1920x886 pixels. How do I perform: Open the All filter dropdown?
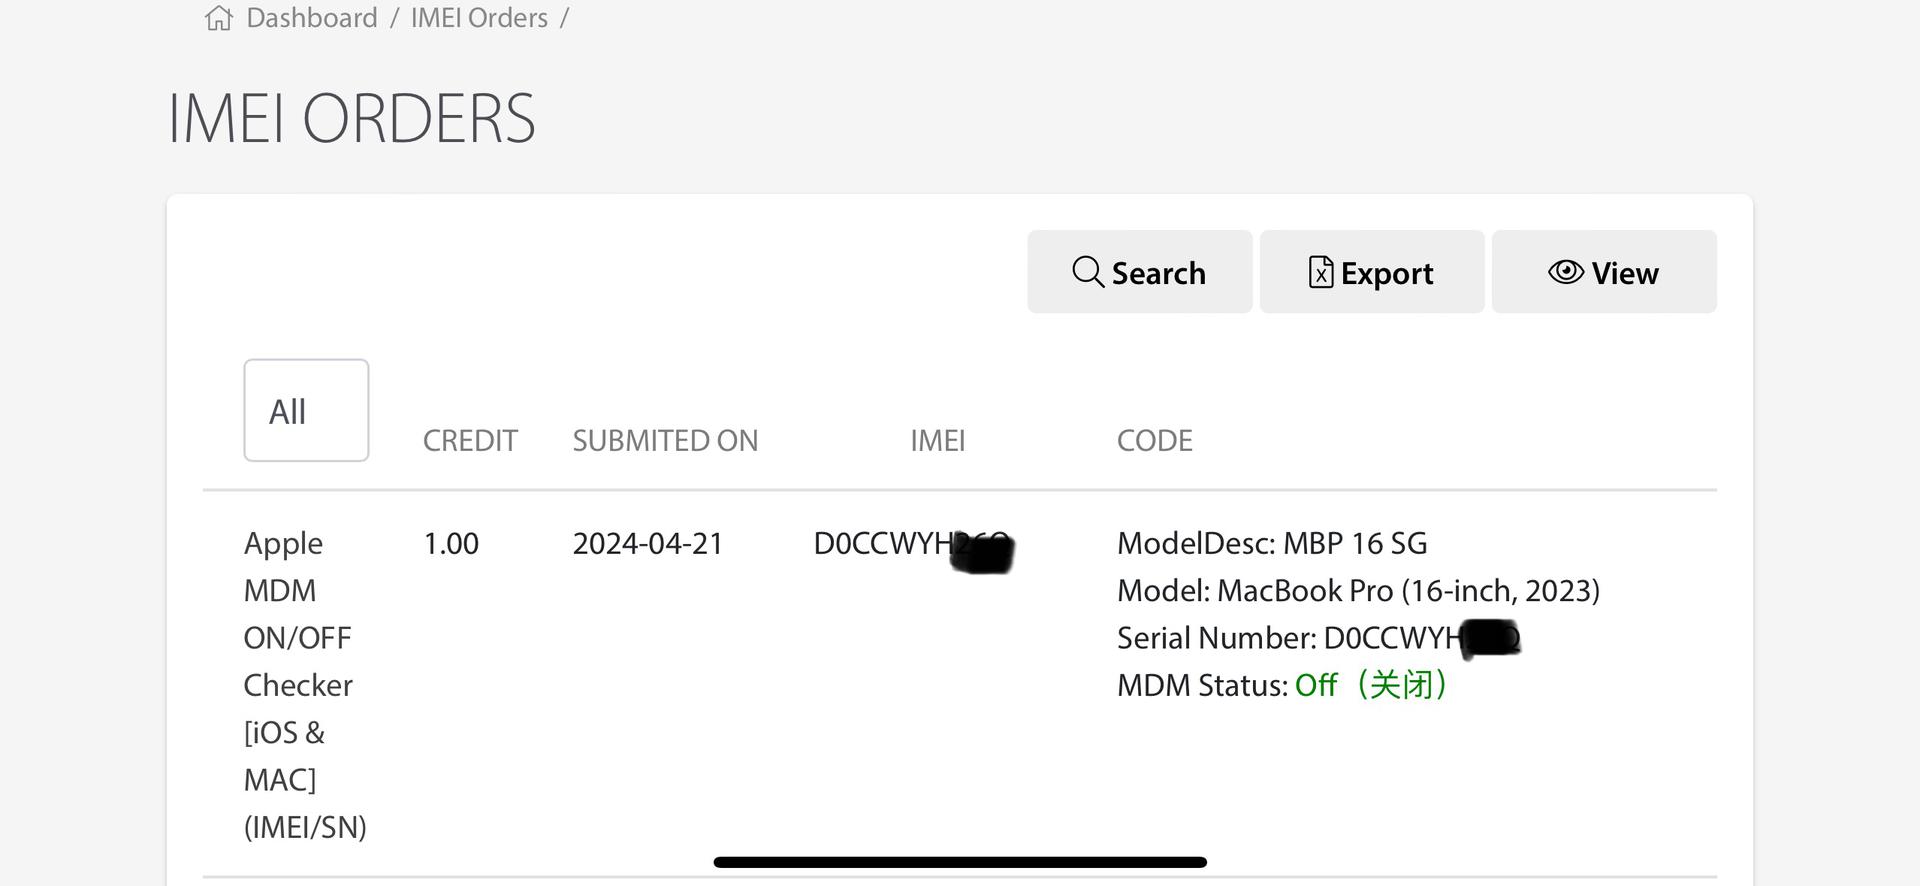pyautogui.click(x=306, y=410)
